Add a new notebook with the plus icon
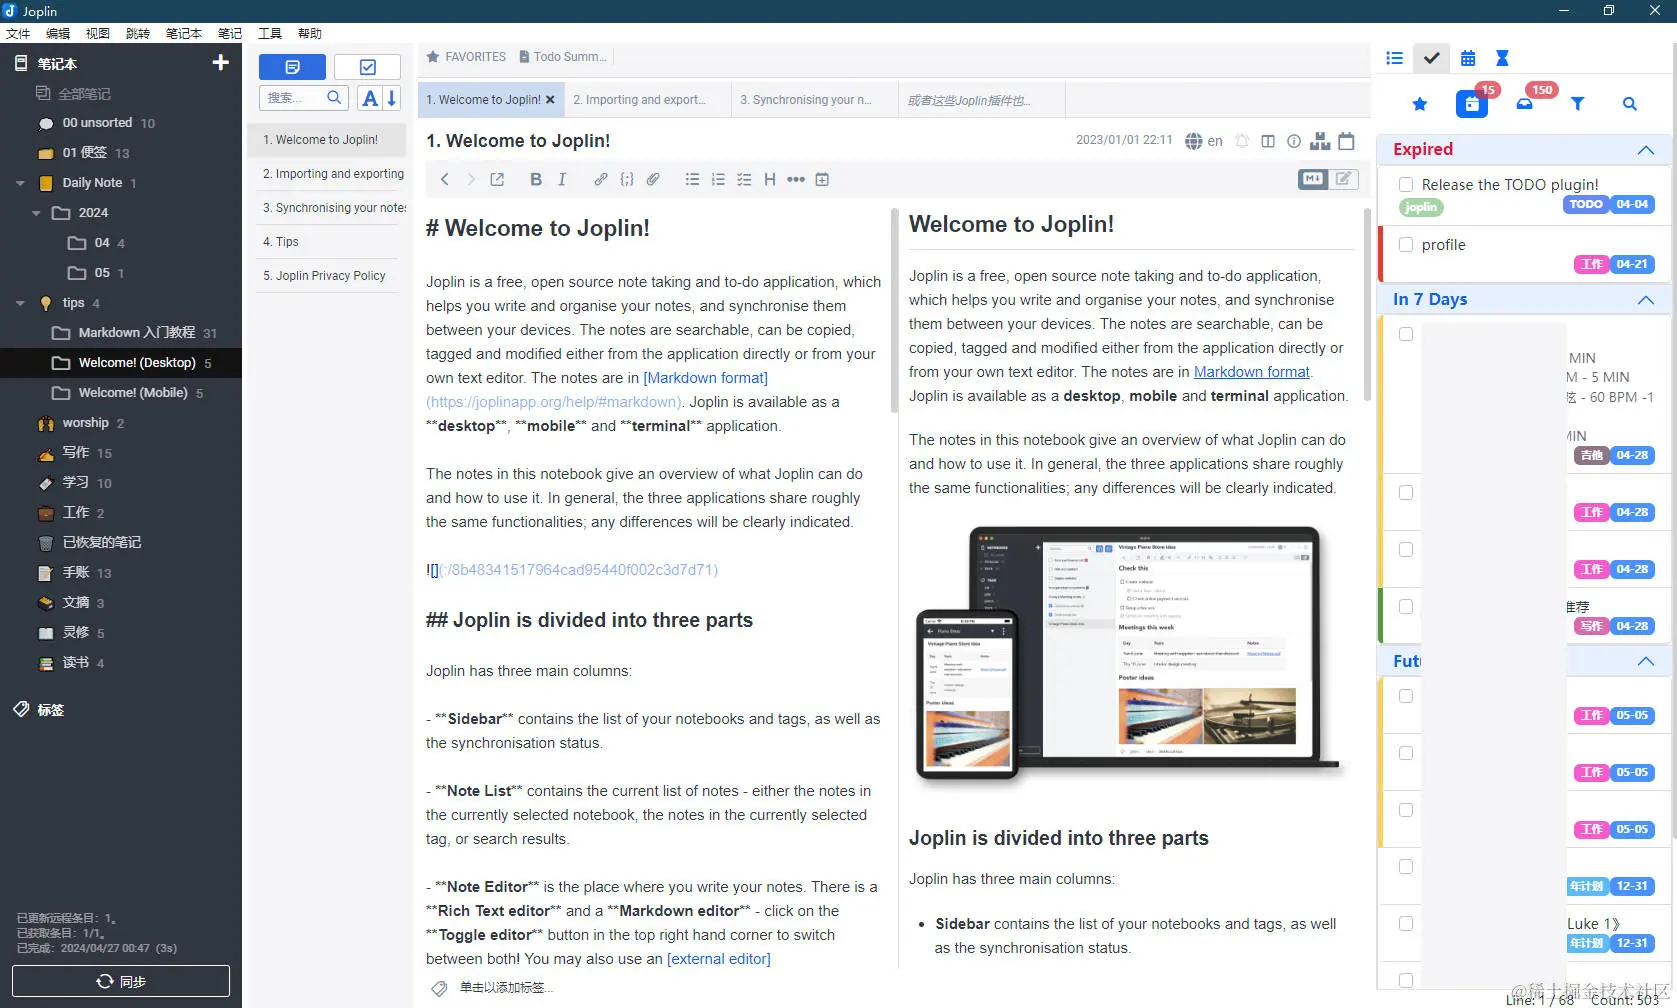The width and height of the screenshot is (1677, 1008). click(x=221, y=63)
